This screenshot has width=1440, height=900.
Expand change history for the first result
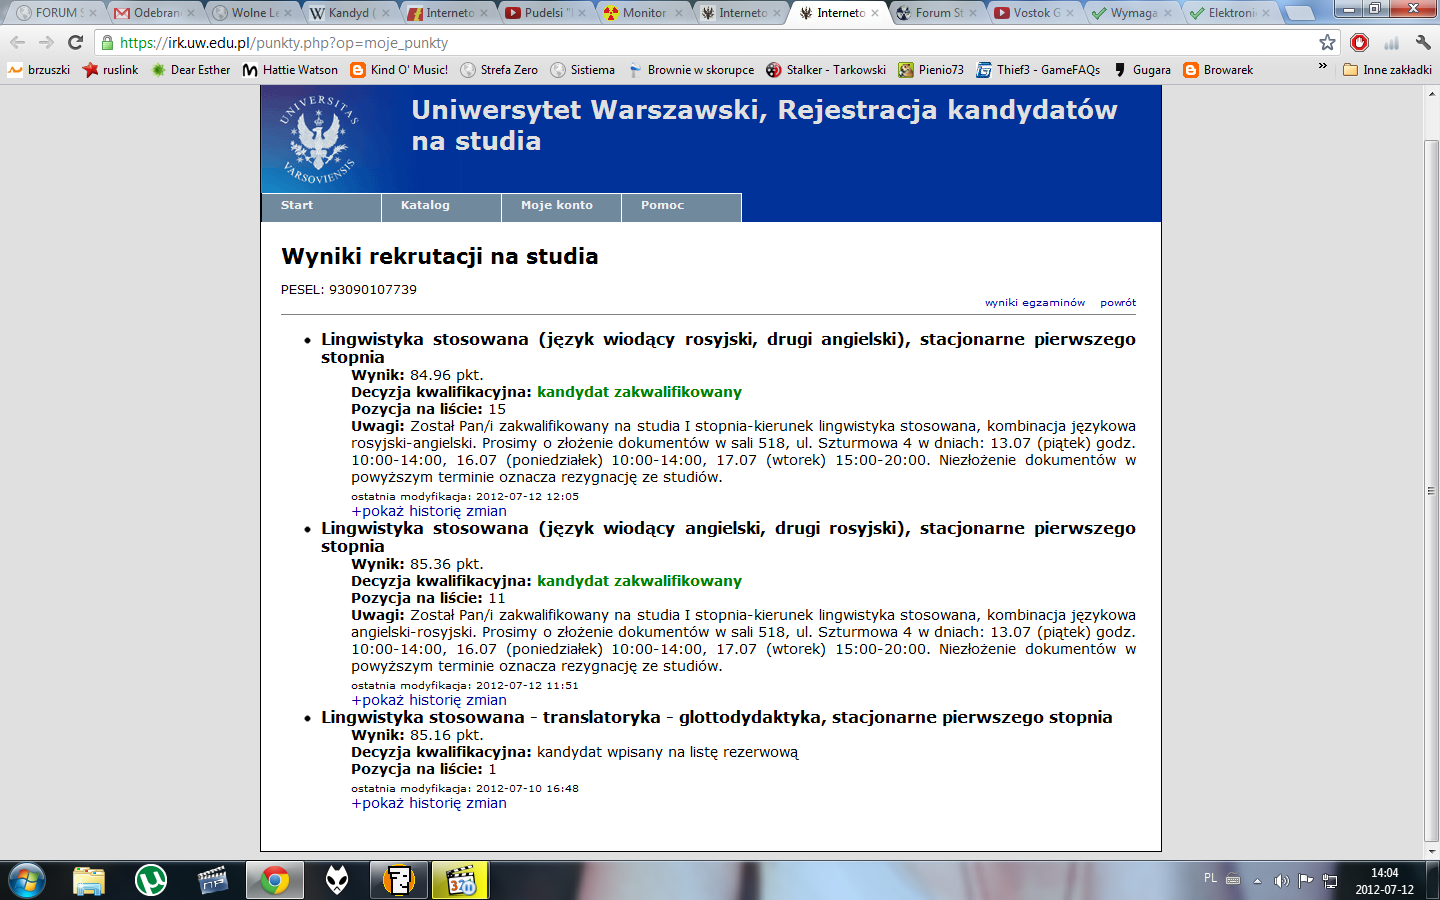(429, 511)
